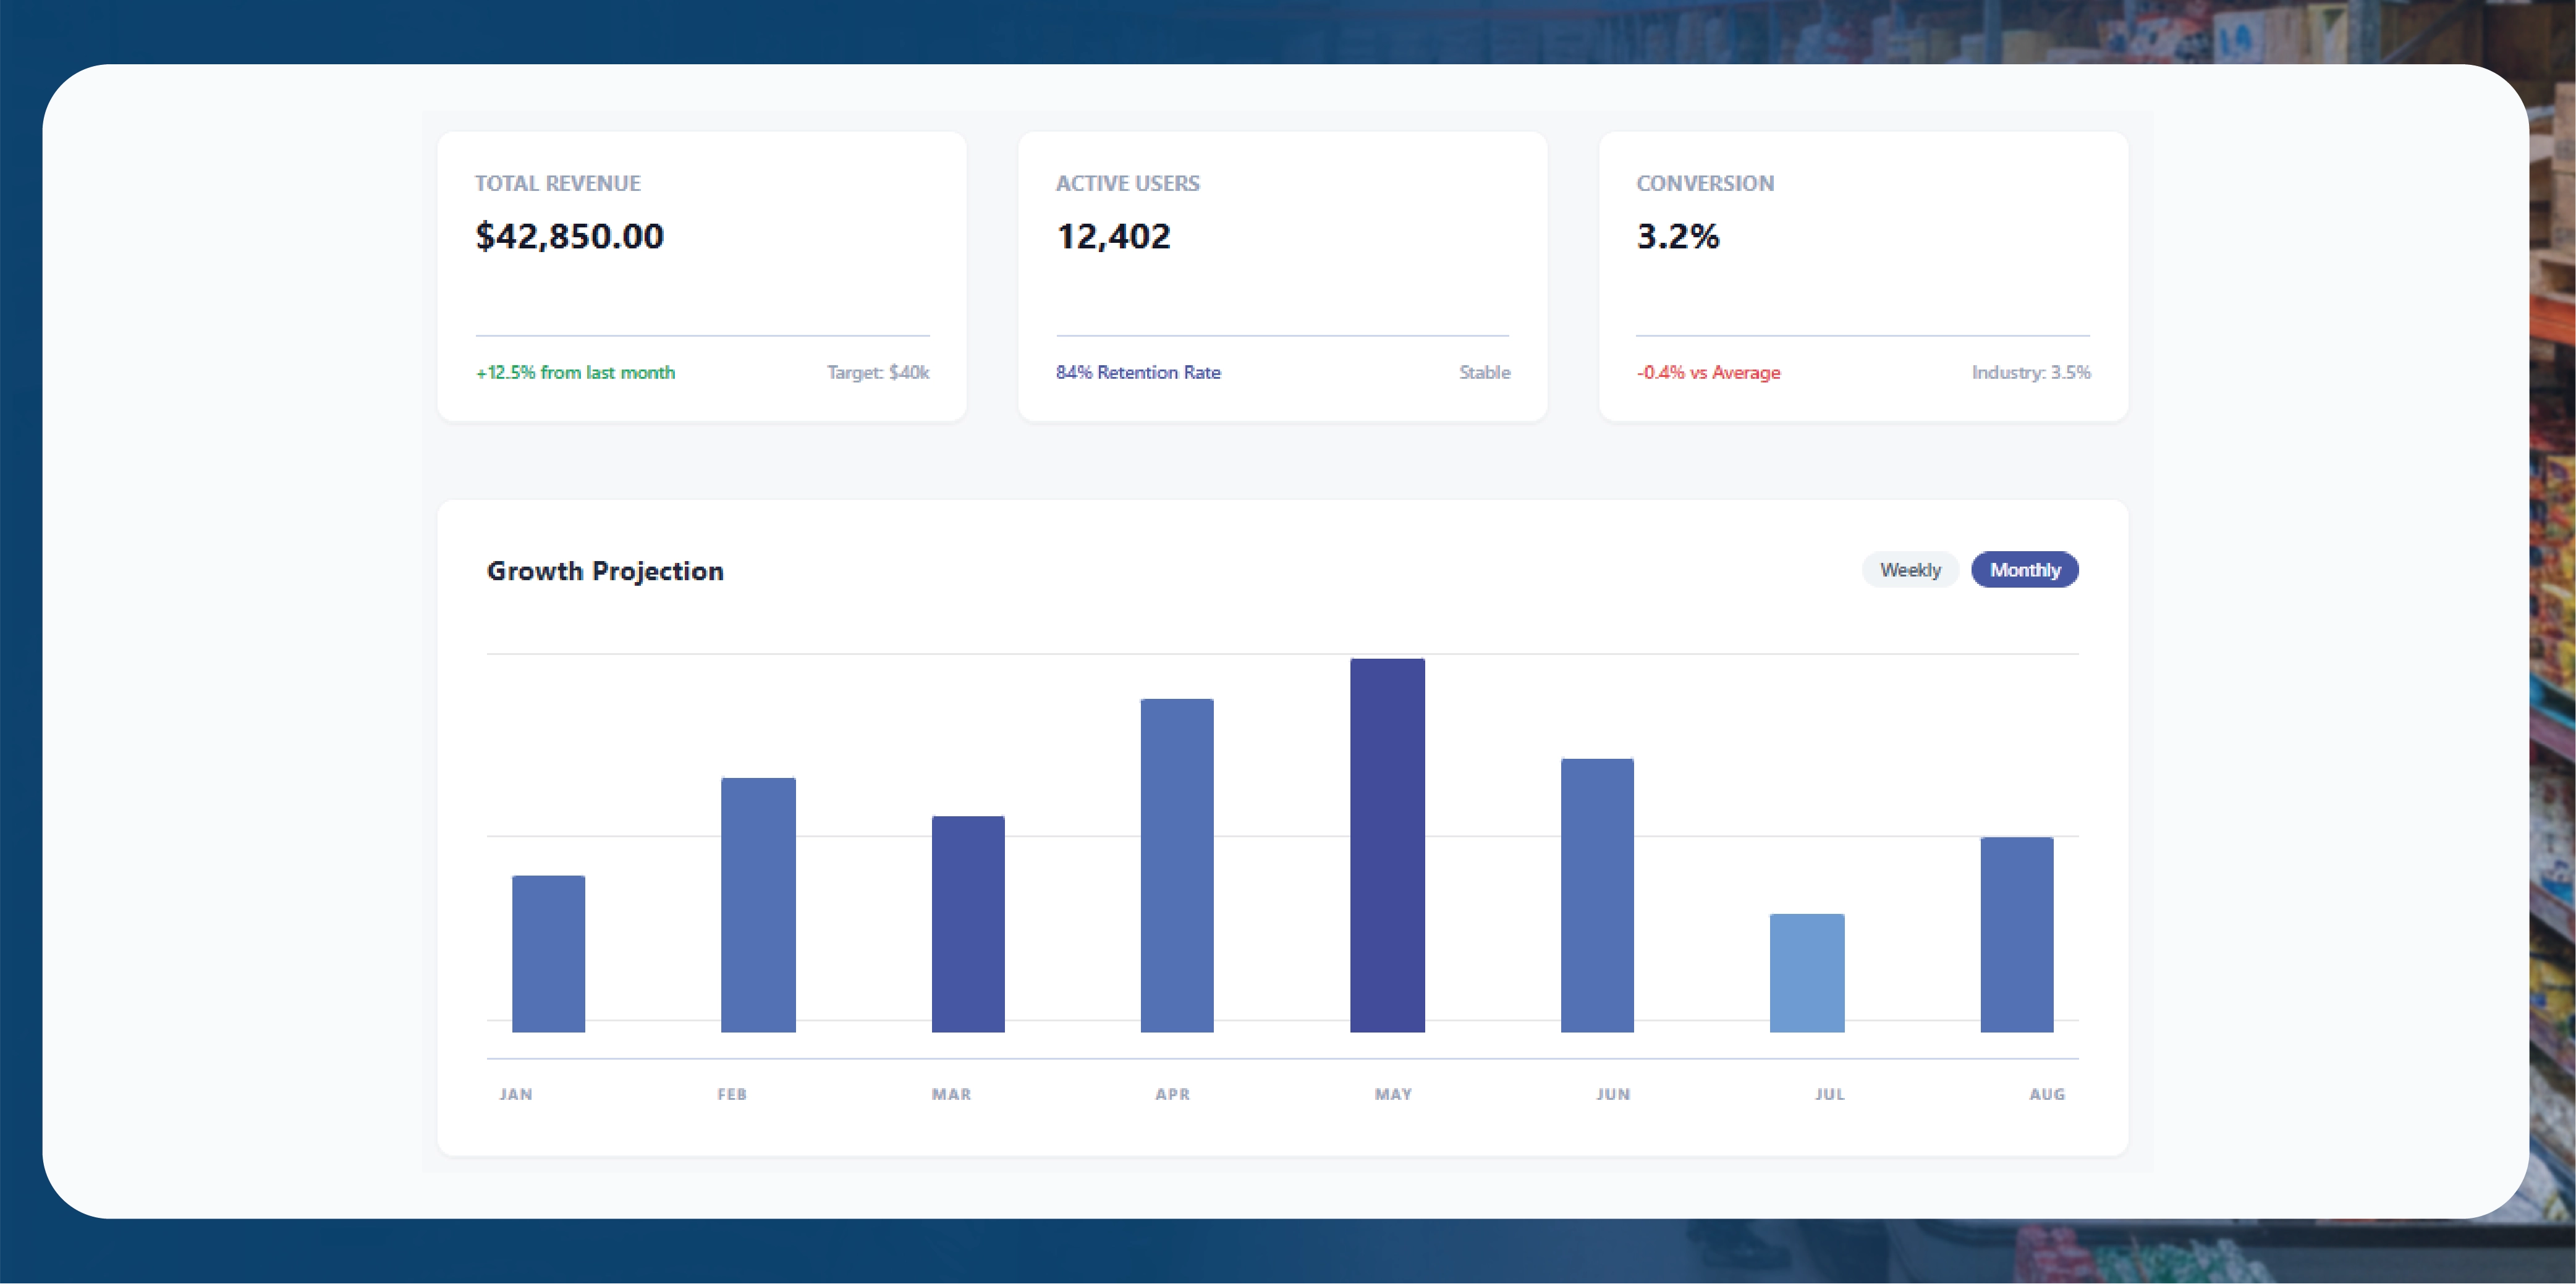Select the AUG bar in chart

pos(2016,934)
